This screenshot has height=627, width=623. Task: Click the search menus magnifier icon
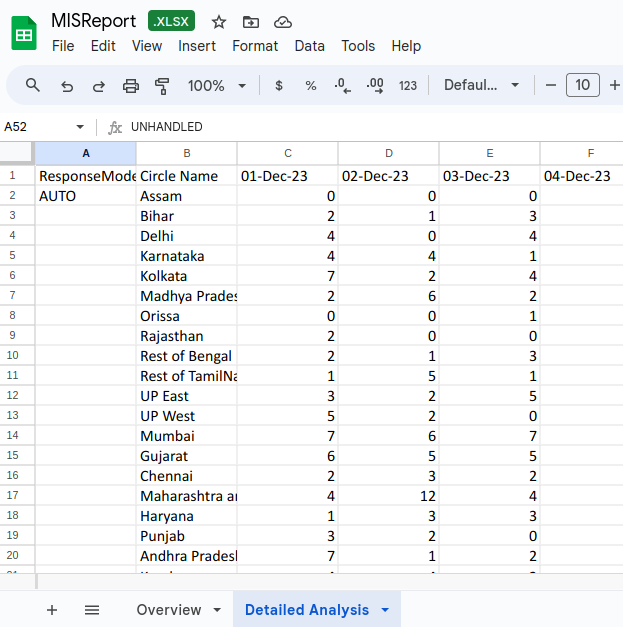[33, 86]
